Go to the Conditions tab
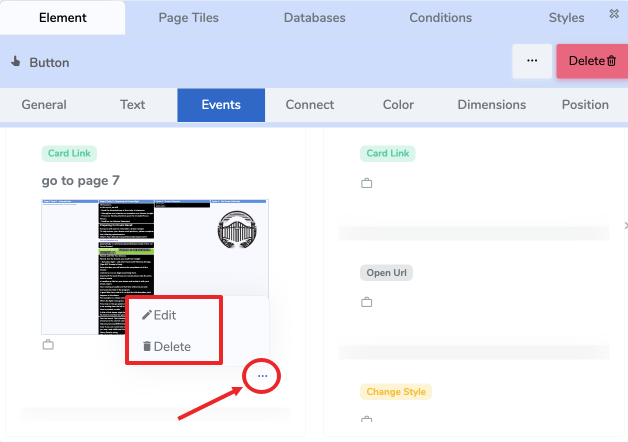The height and width of the screenshot is (442, 628). (x=440, y=17)
